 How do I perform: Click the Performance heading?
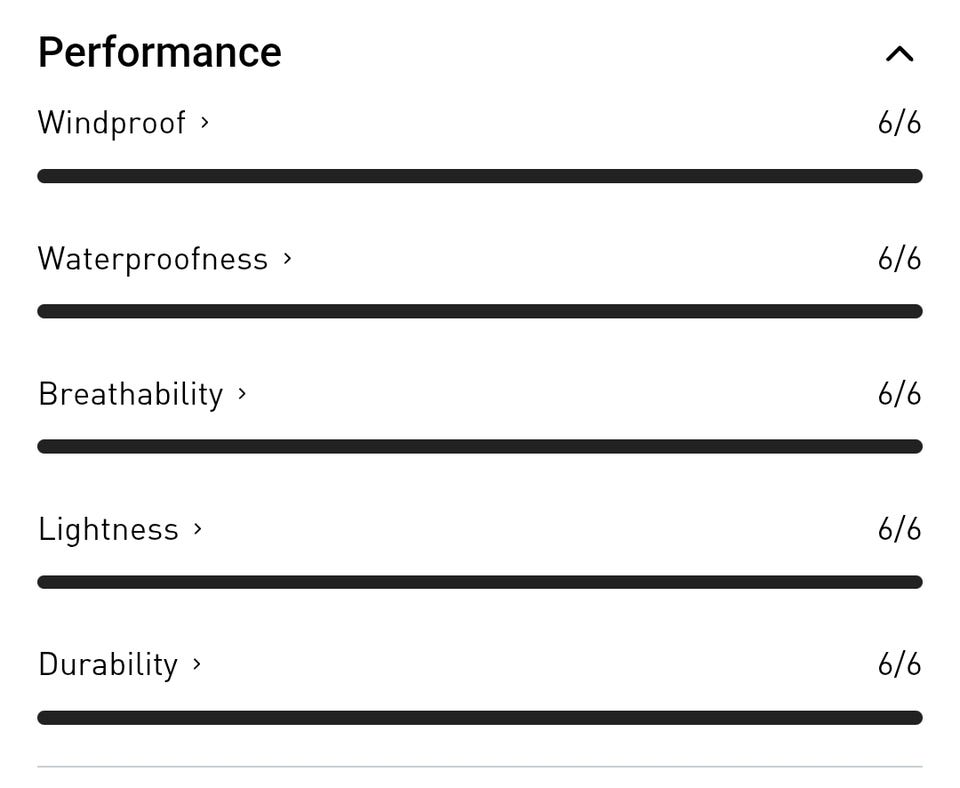pos(160,52)
